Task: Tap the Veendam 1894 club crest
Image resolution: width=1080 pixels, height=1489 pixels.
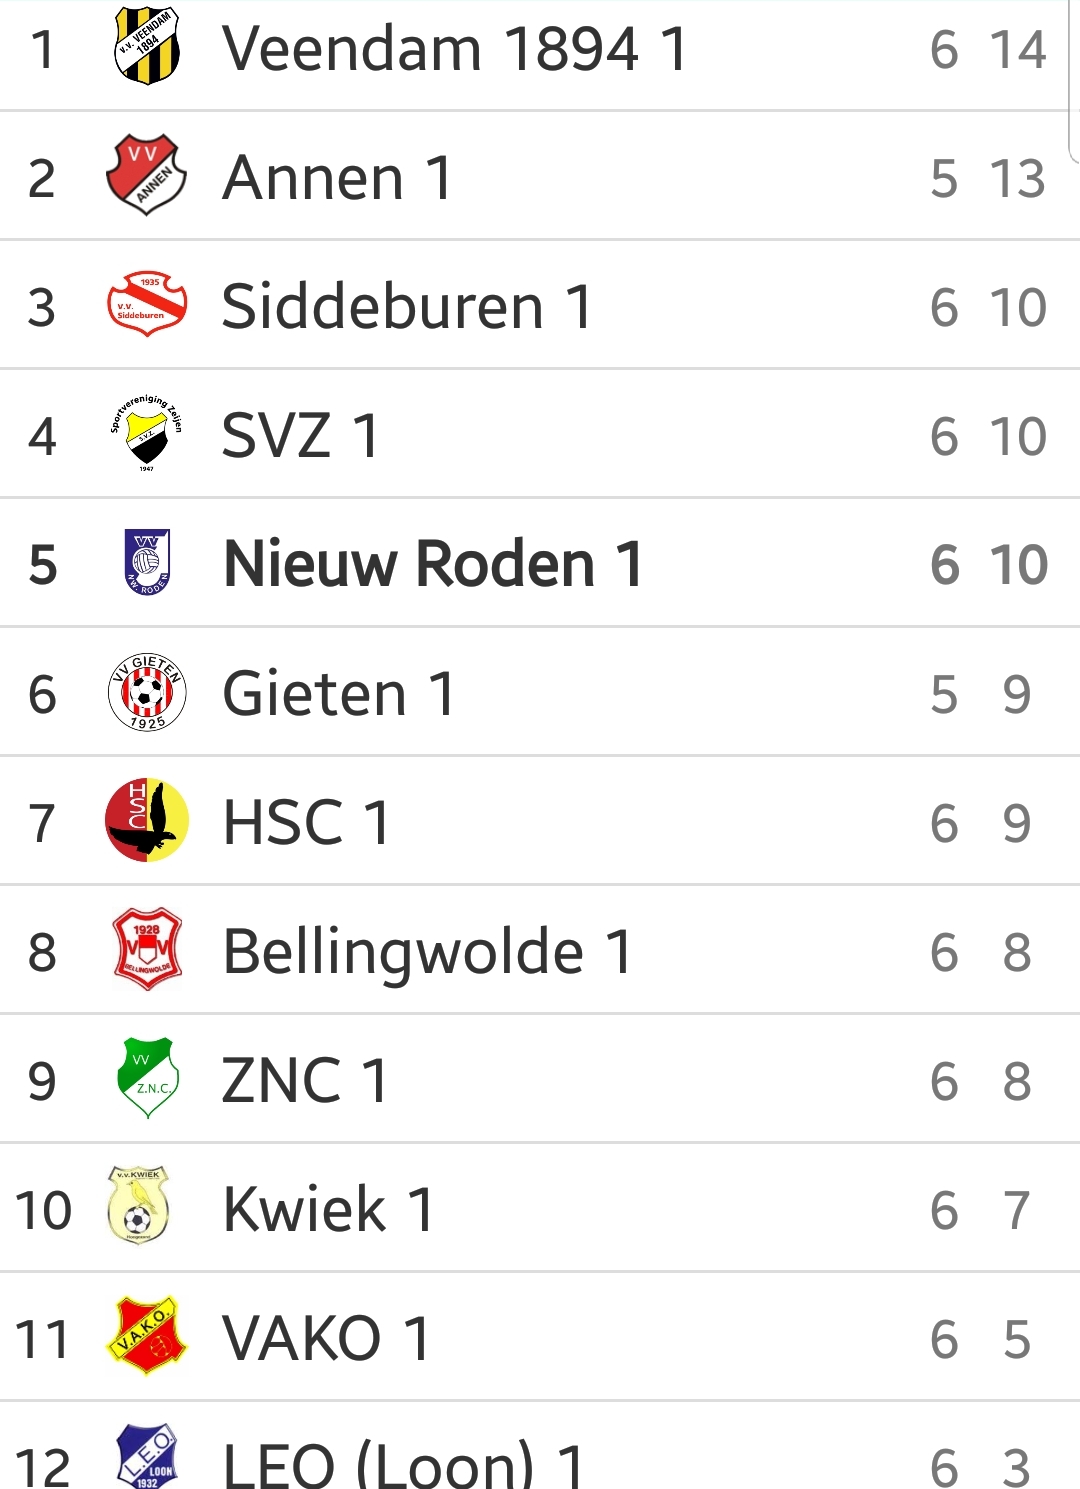Action: point(147,46)
